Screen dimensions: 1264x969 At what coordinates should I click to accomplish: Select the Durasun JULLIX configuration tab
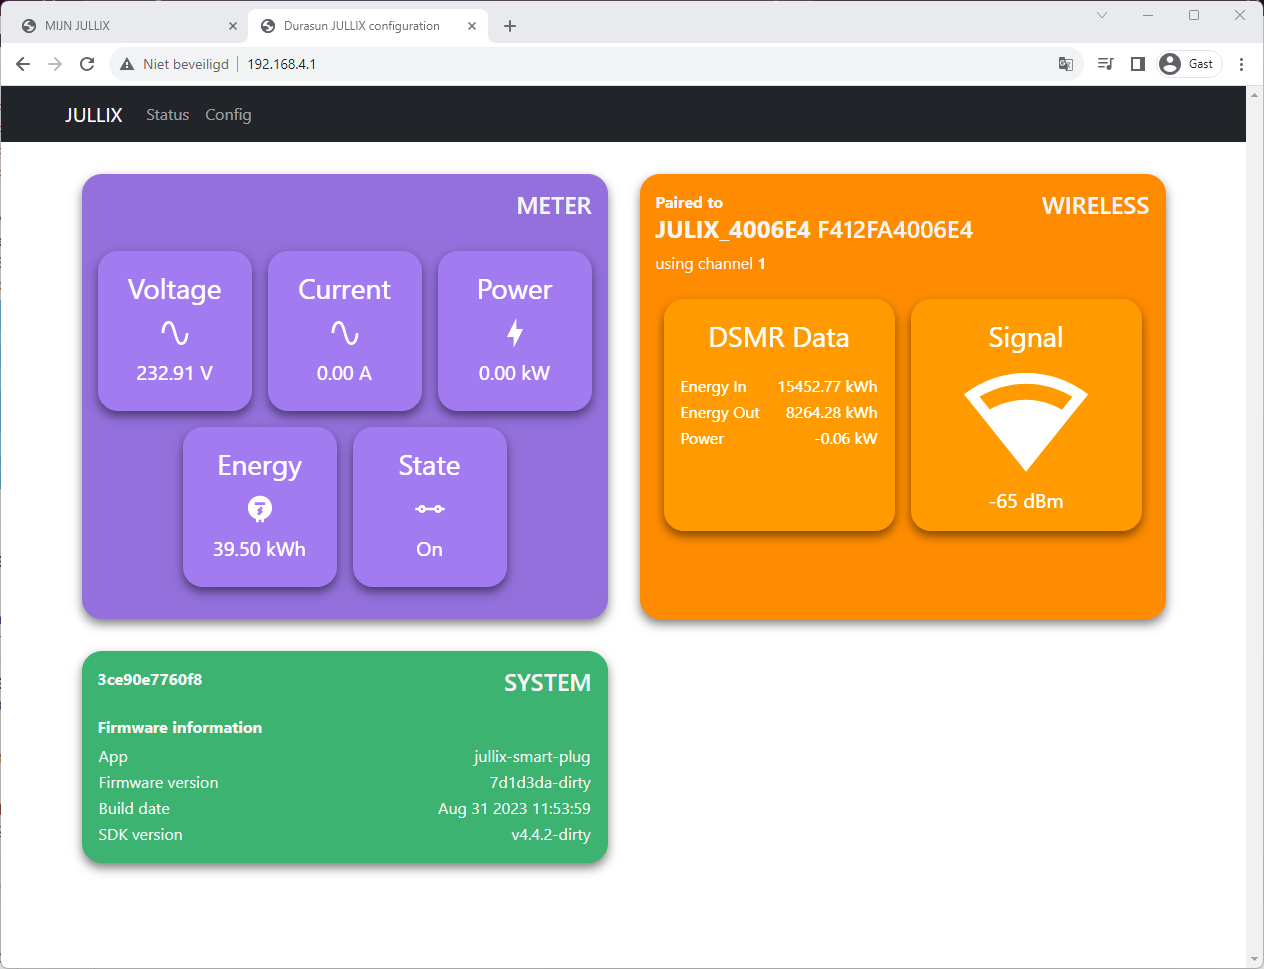pos(368,26)
